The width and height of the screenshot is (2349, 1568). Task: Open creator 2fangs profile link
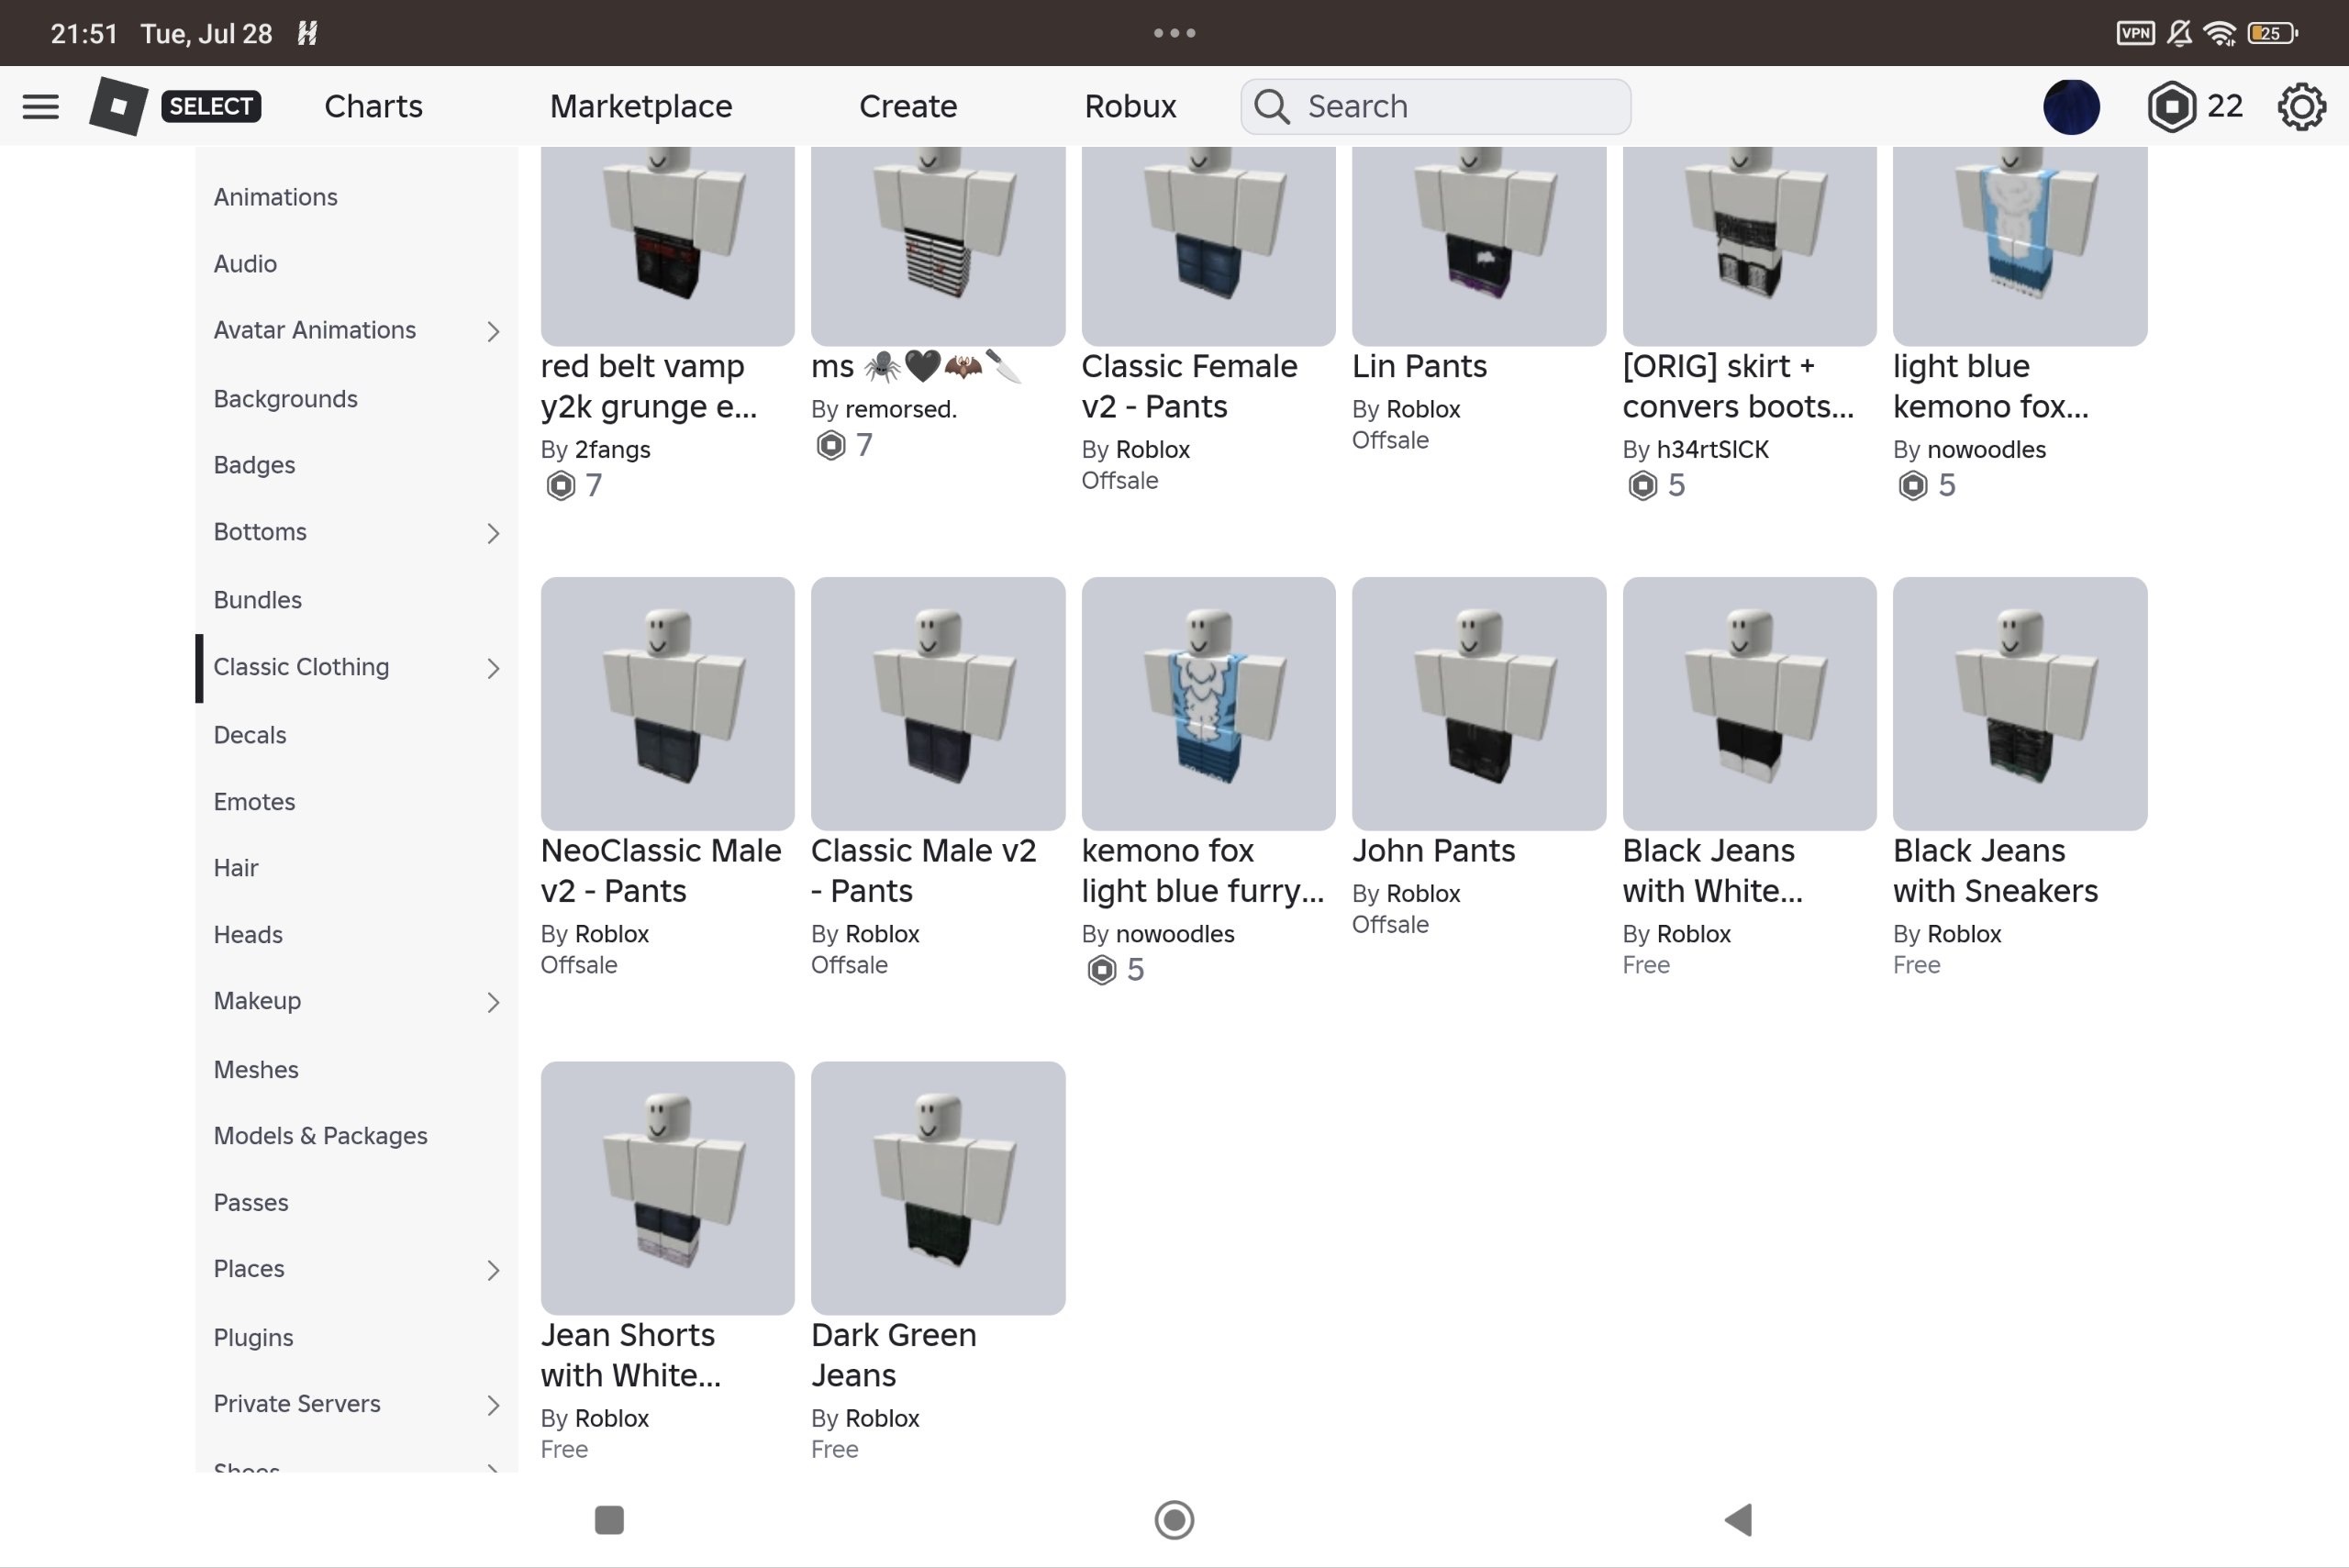612,450
